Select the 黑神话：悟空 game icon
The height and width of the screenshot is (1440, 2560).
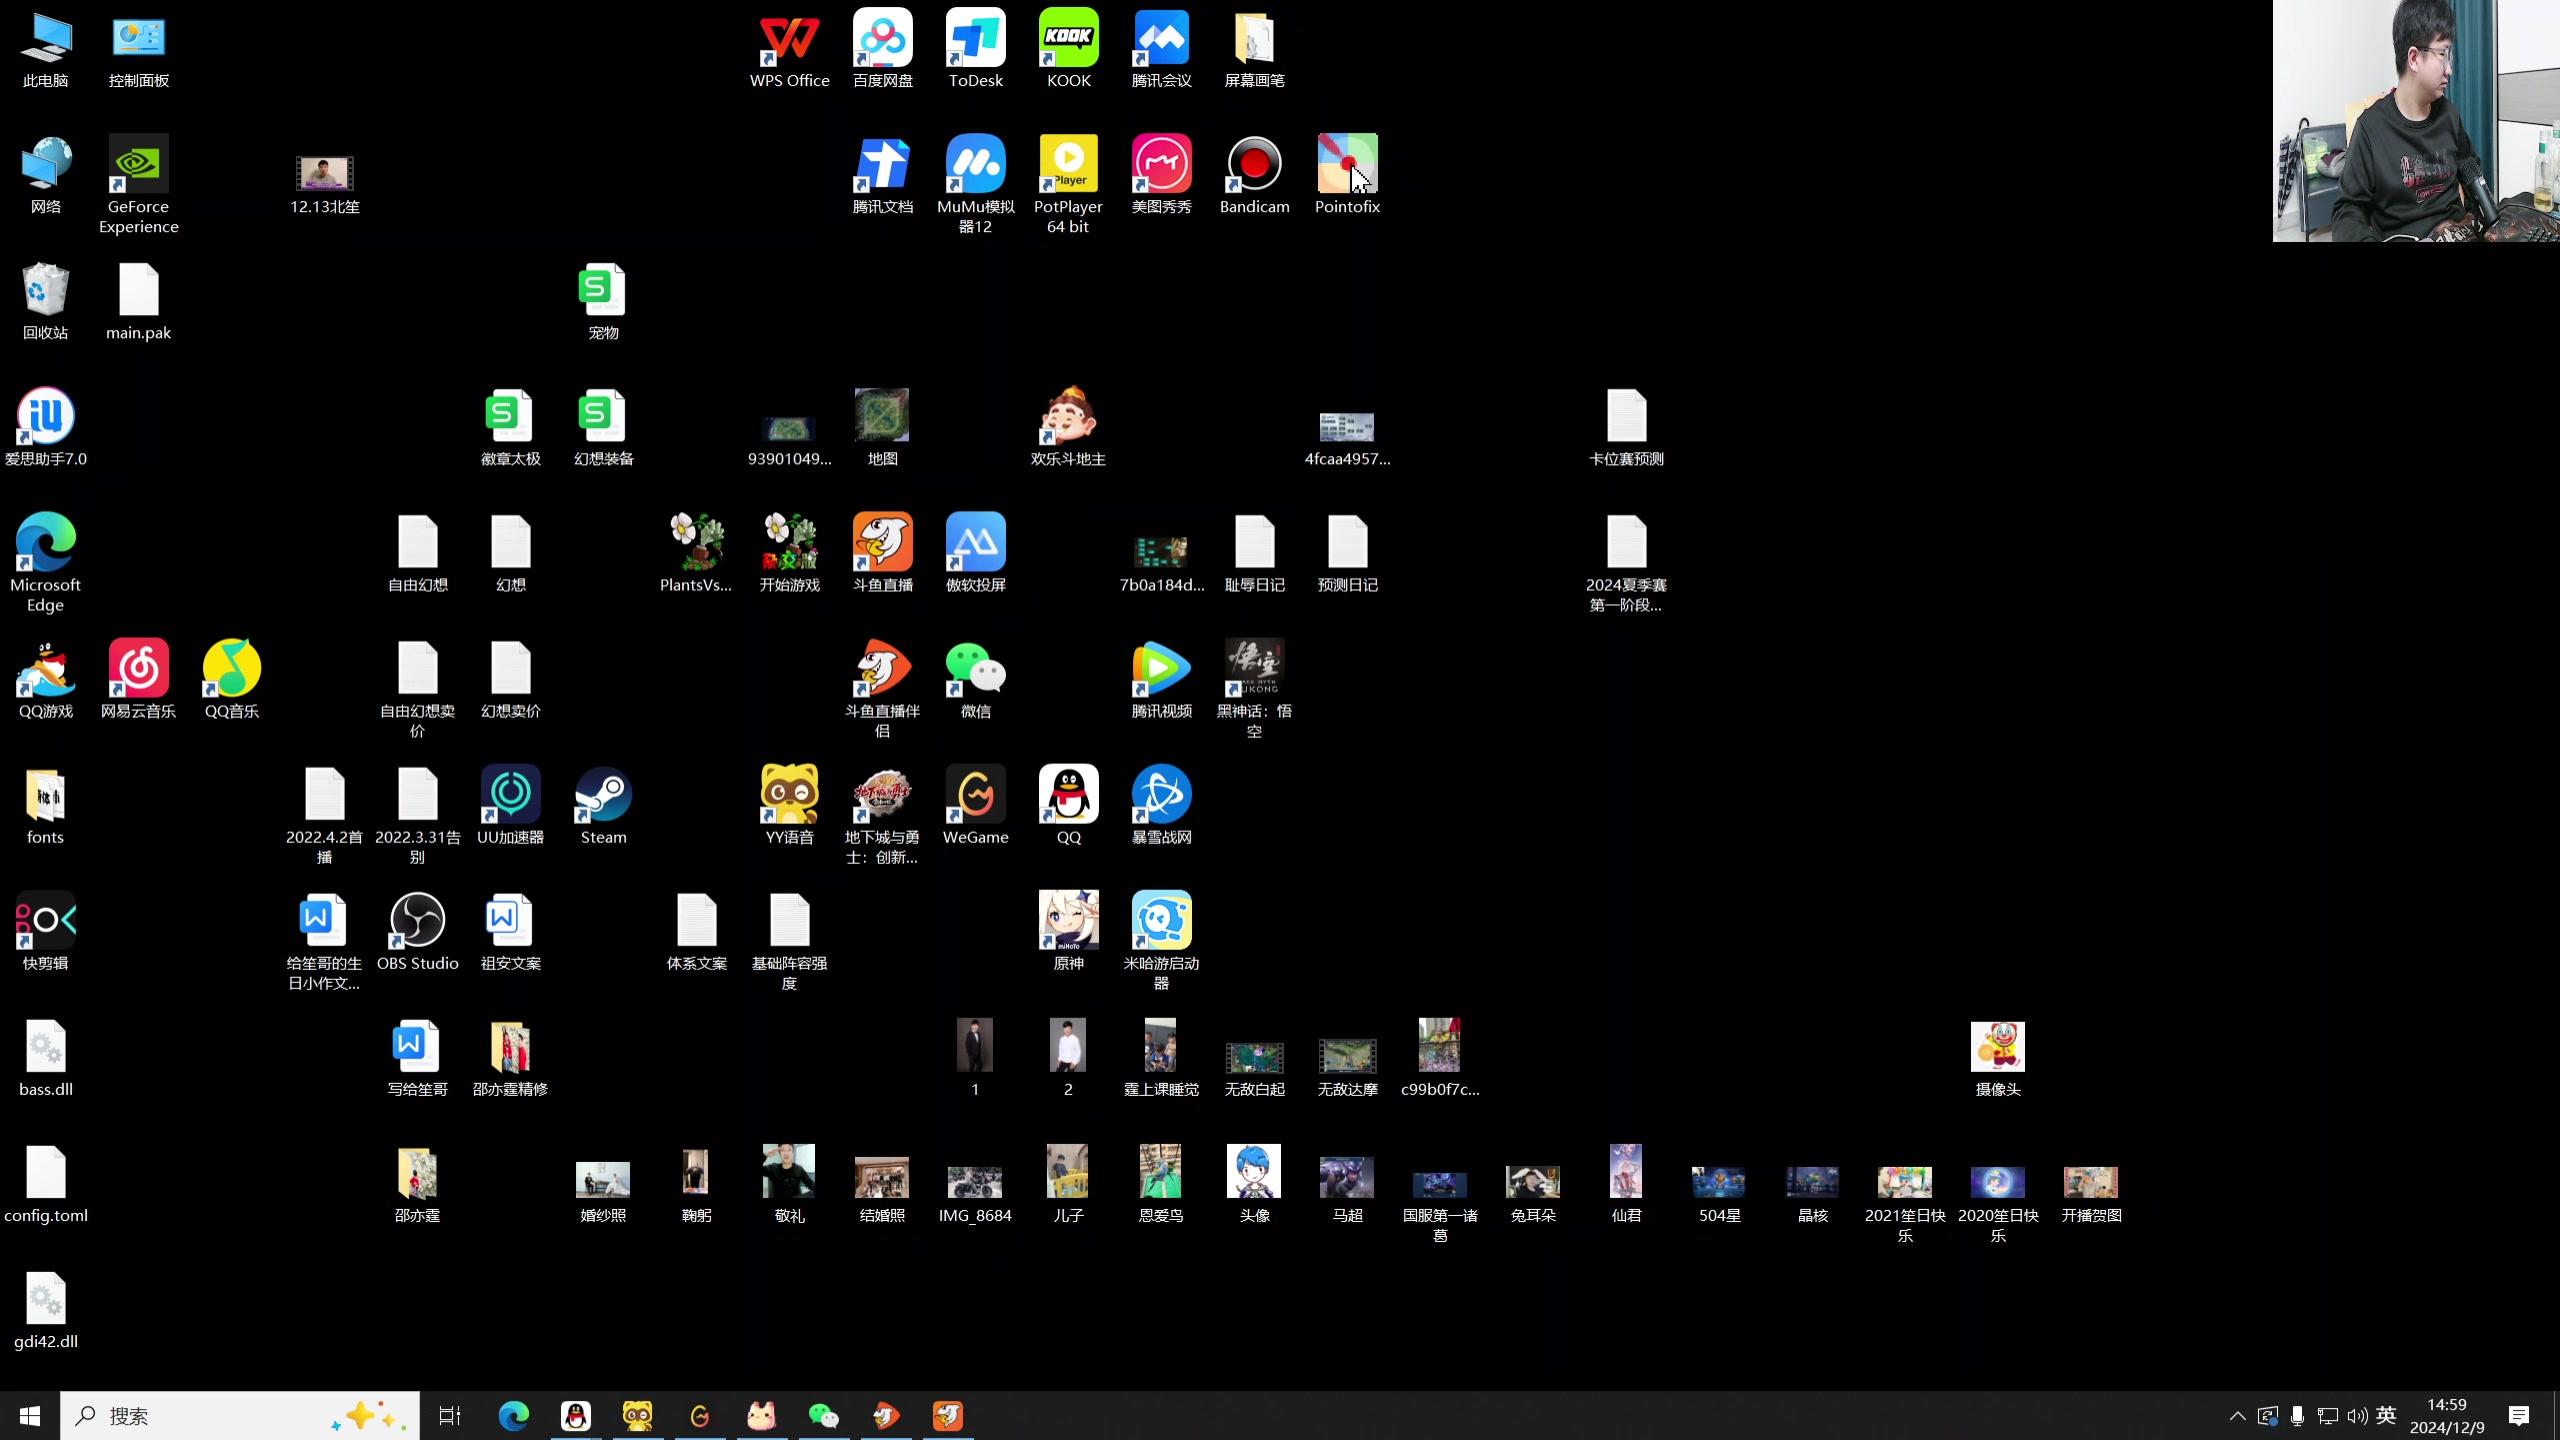(1254, 689)
